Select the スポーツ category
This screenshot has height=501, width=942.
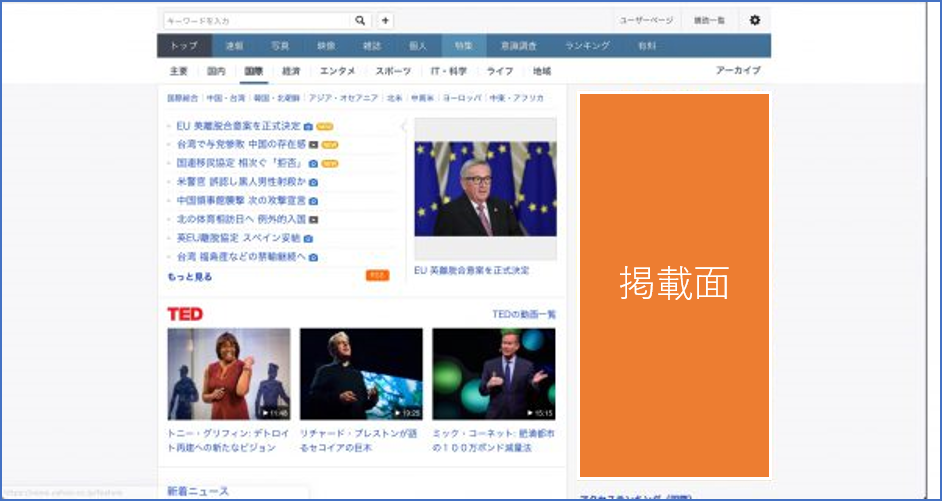tap(393, 71)
